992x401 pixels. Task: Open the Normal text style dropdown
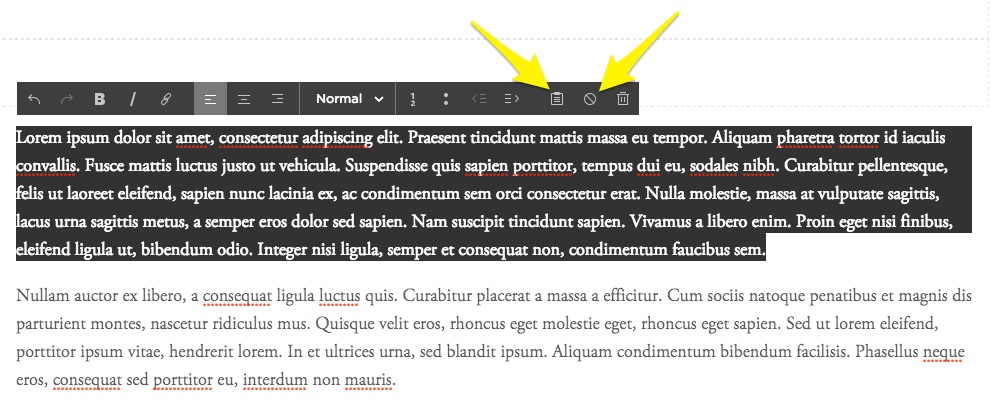pyautogui.click(x=349, y=99)
